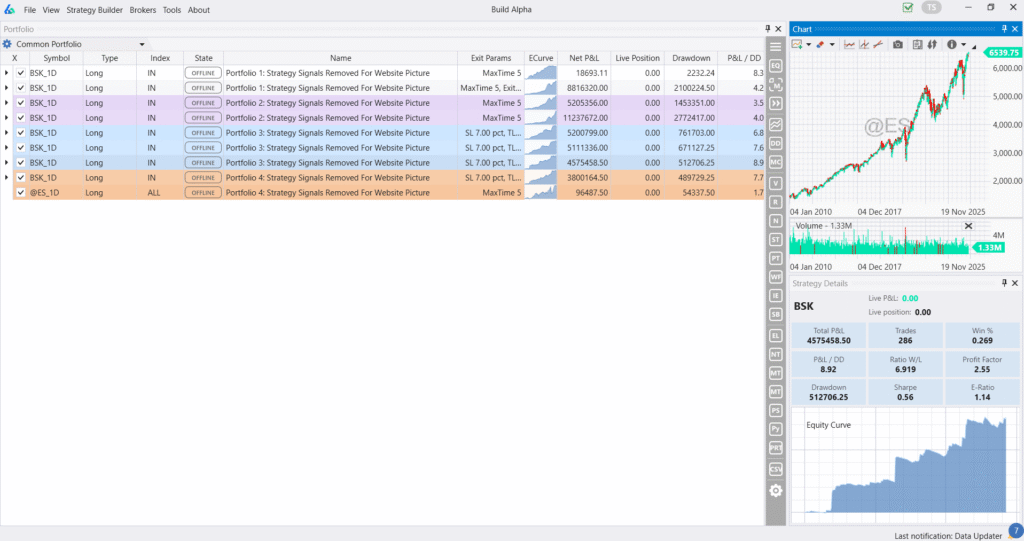Click the SB sidebar icon

775,314
